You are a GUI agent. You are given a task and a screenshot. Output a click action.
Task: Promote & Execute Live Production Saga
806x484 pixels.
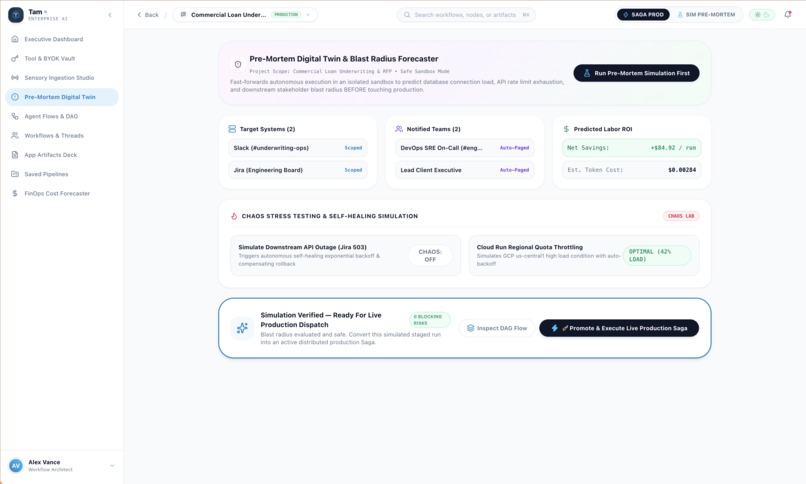pyautogui.click(x=619, y=328)
